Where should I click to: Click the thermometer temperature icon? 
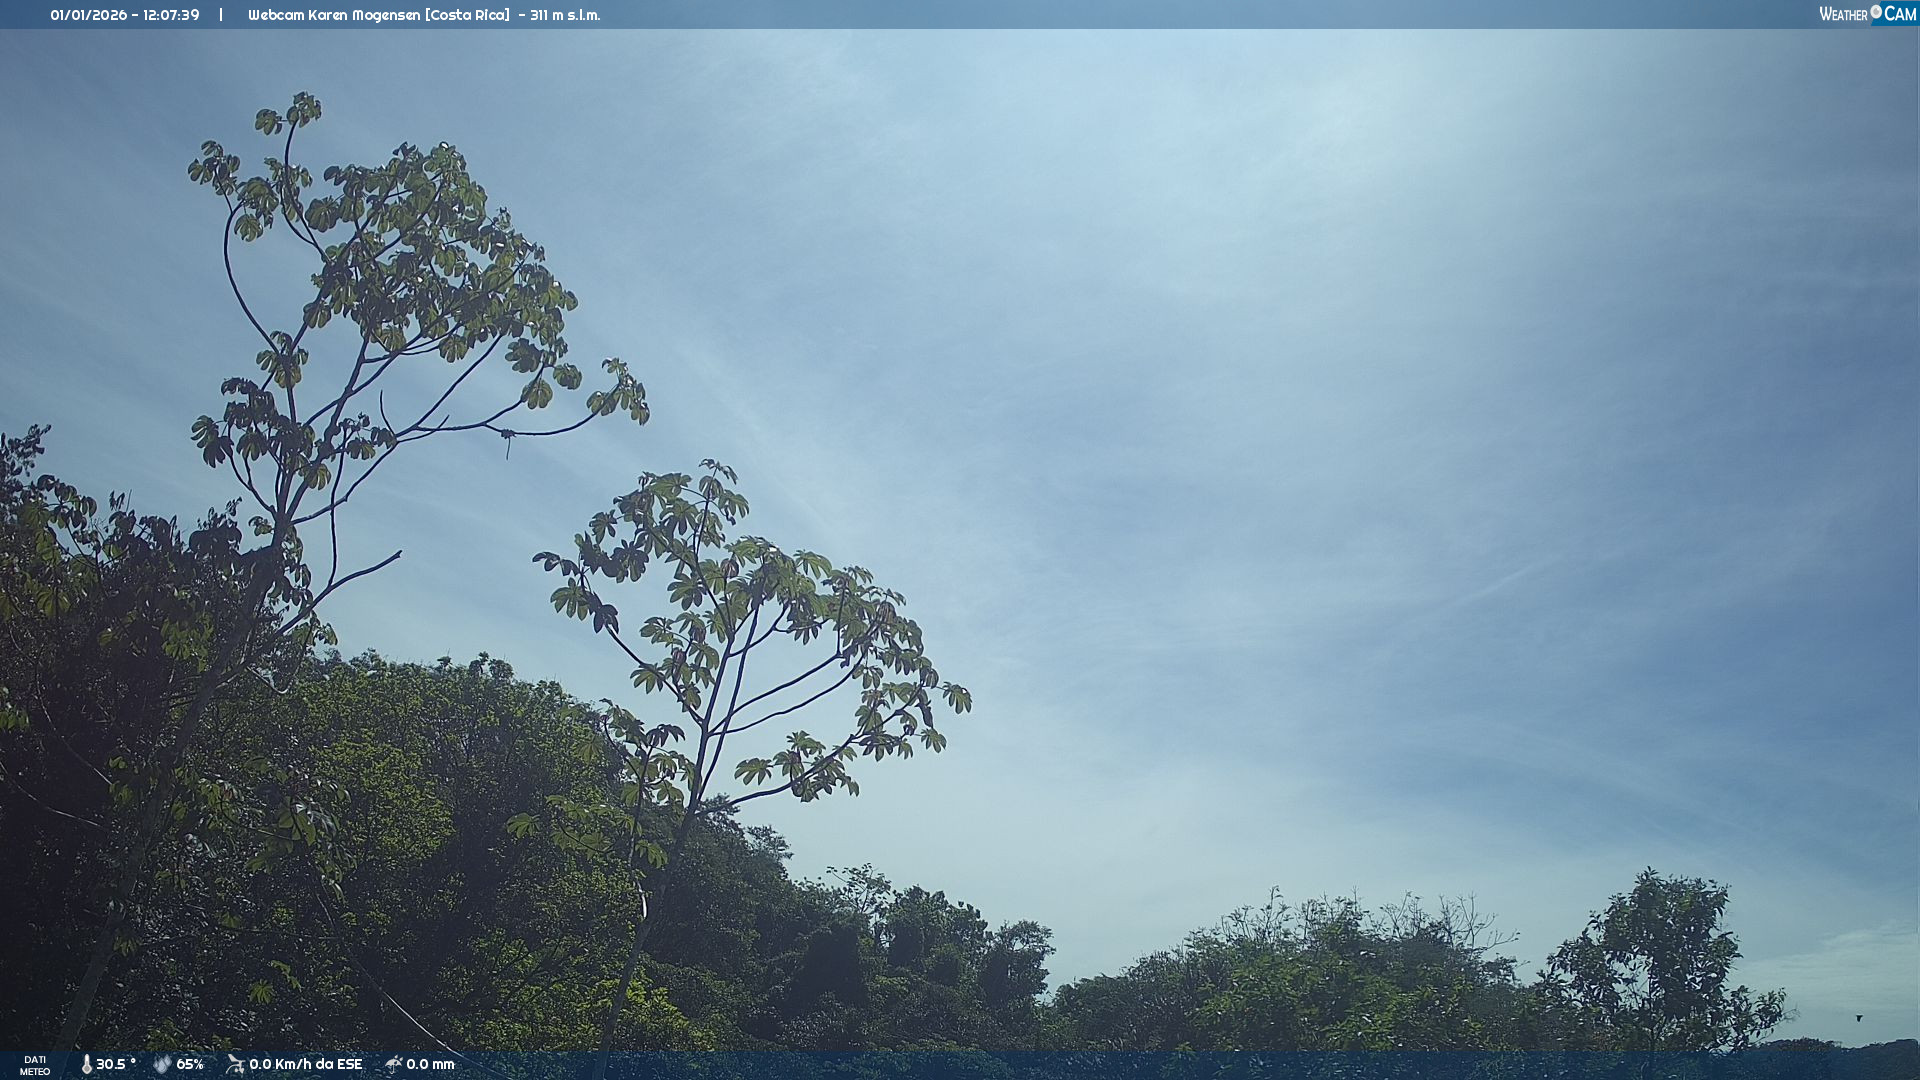87,1064
